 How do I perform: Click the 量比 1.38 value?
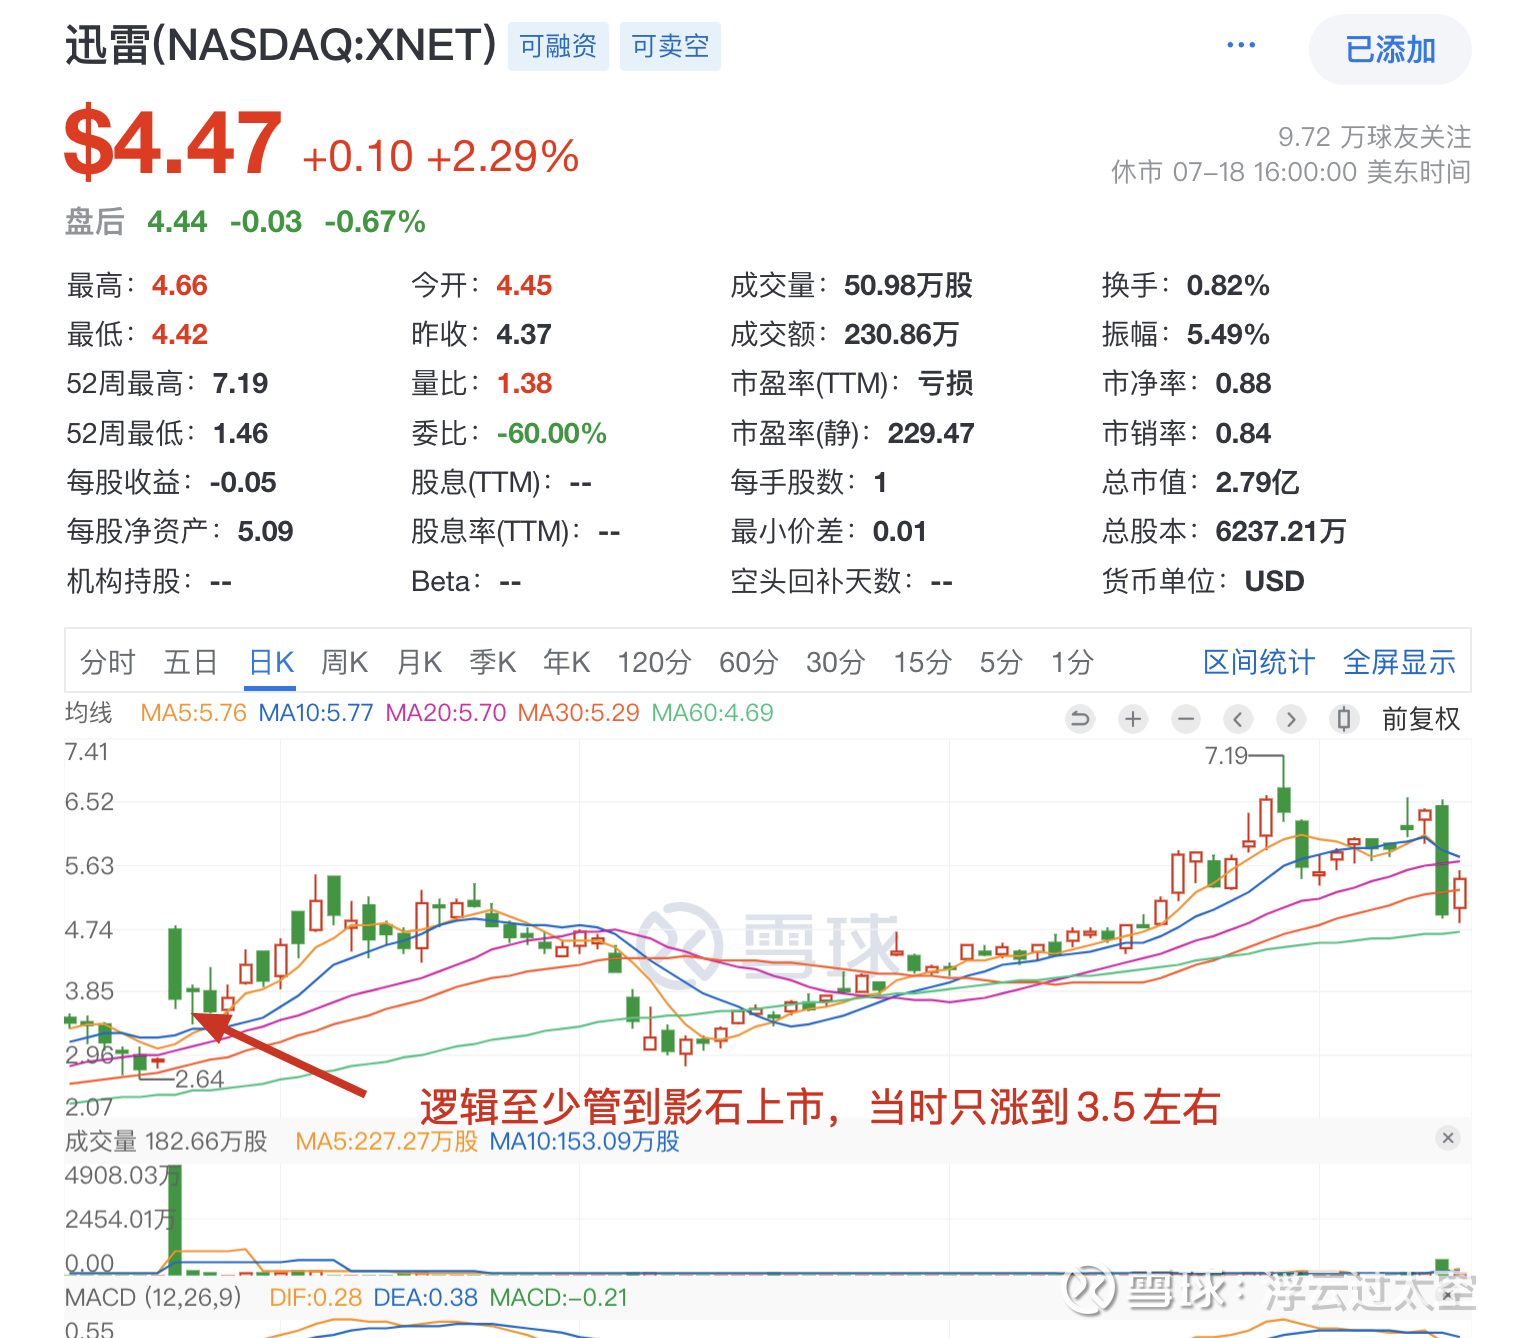click(524, 383)
